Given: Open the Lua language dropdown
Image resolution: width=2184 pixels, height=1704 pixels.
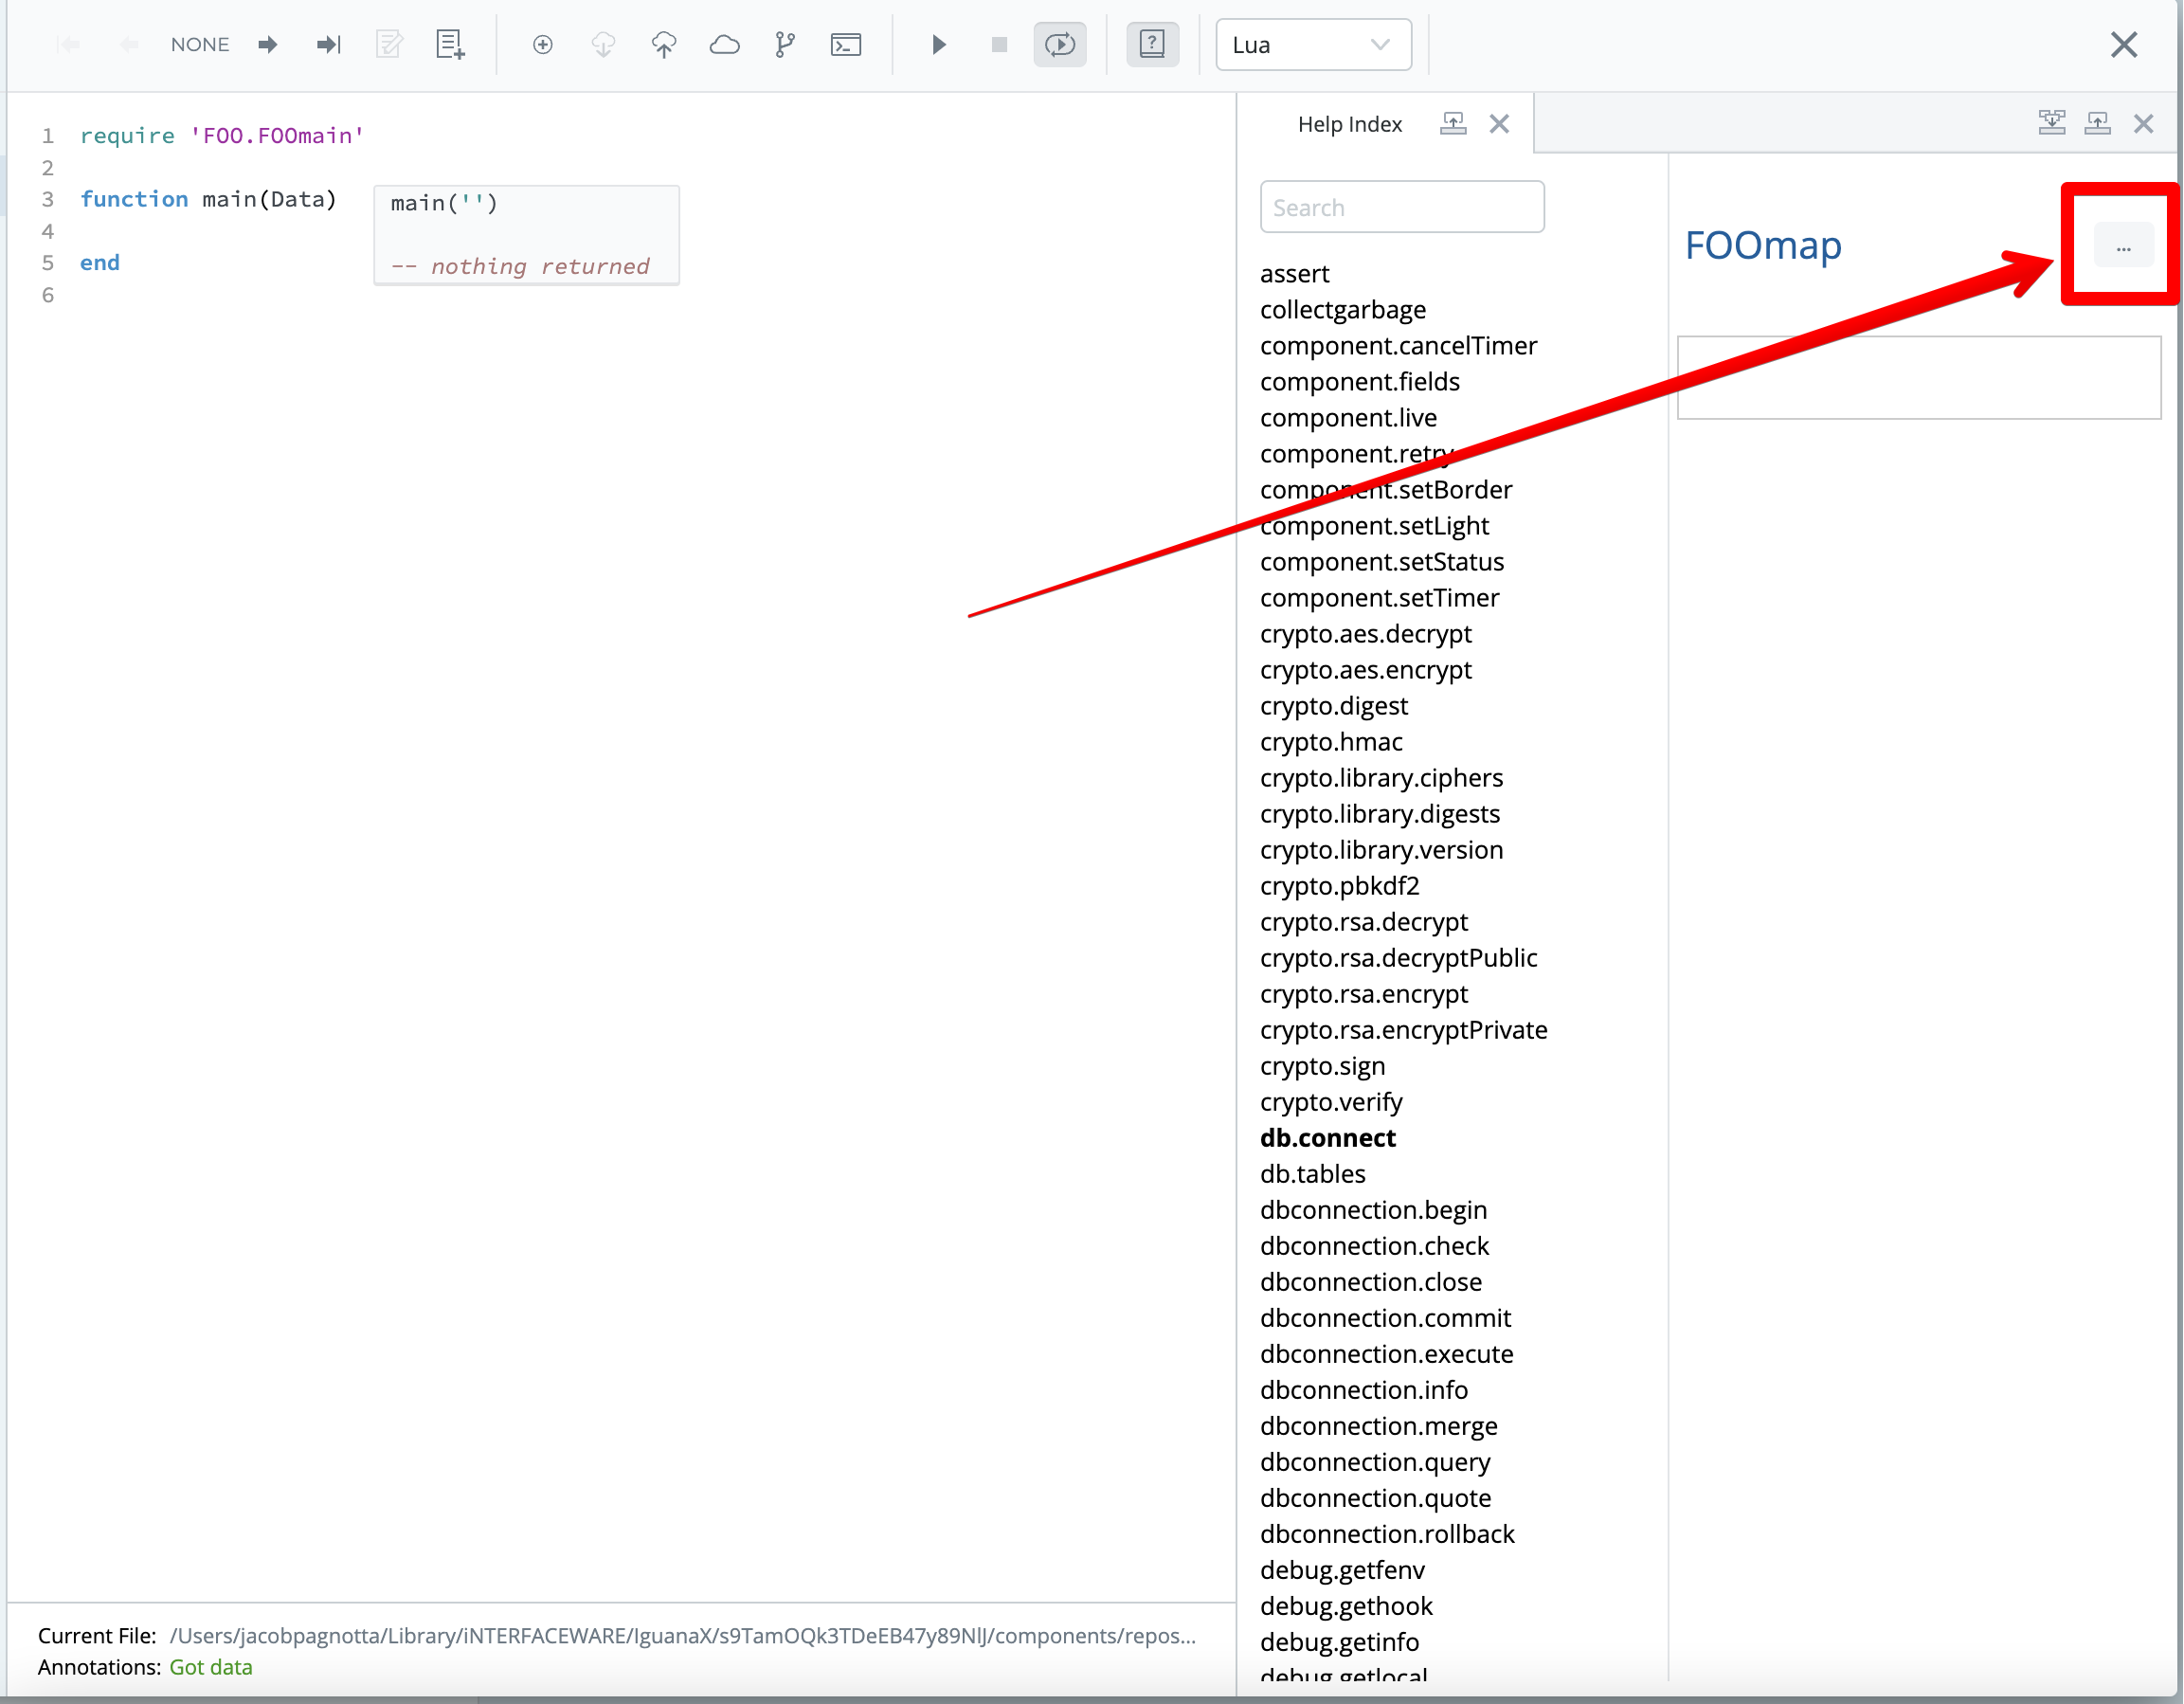Looking at the screenshot, I should pos(1312,45).
